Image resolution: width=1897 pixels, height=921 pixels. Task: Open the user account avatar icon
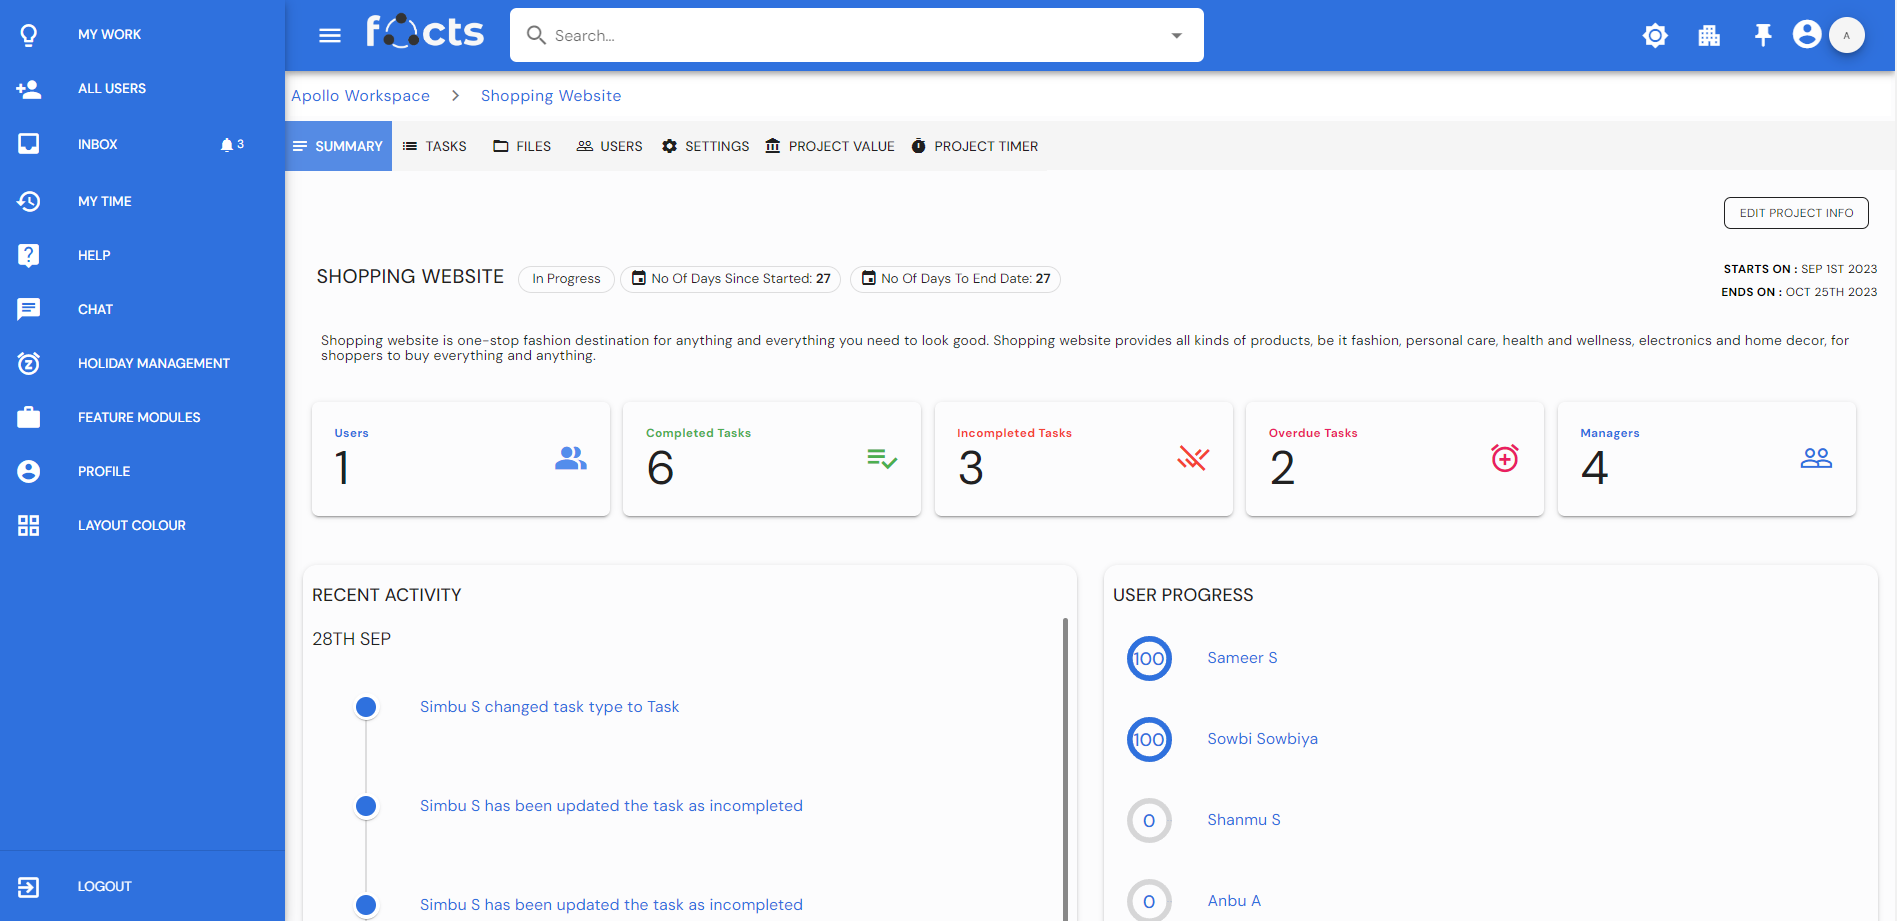1806,35
